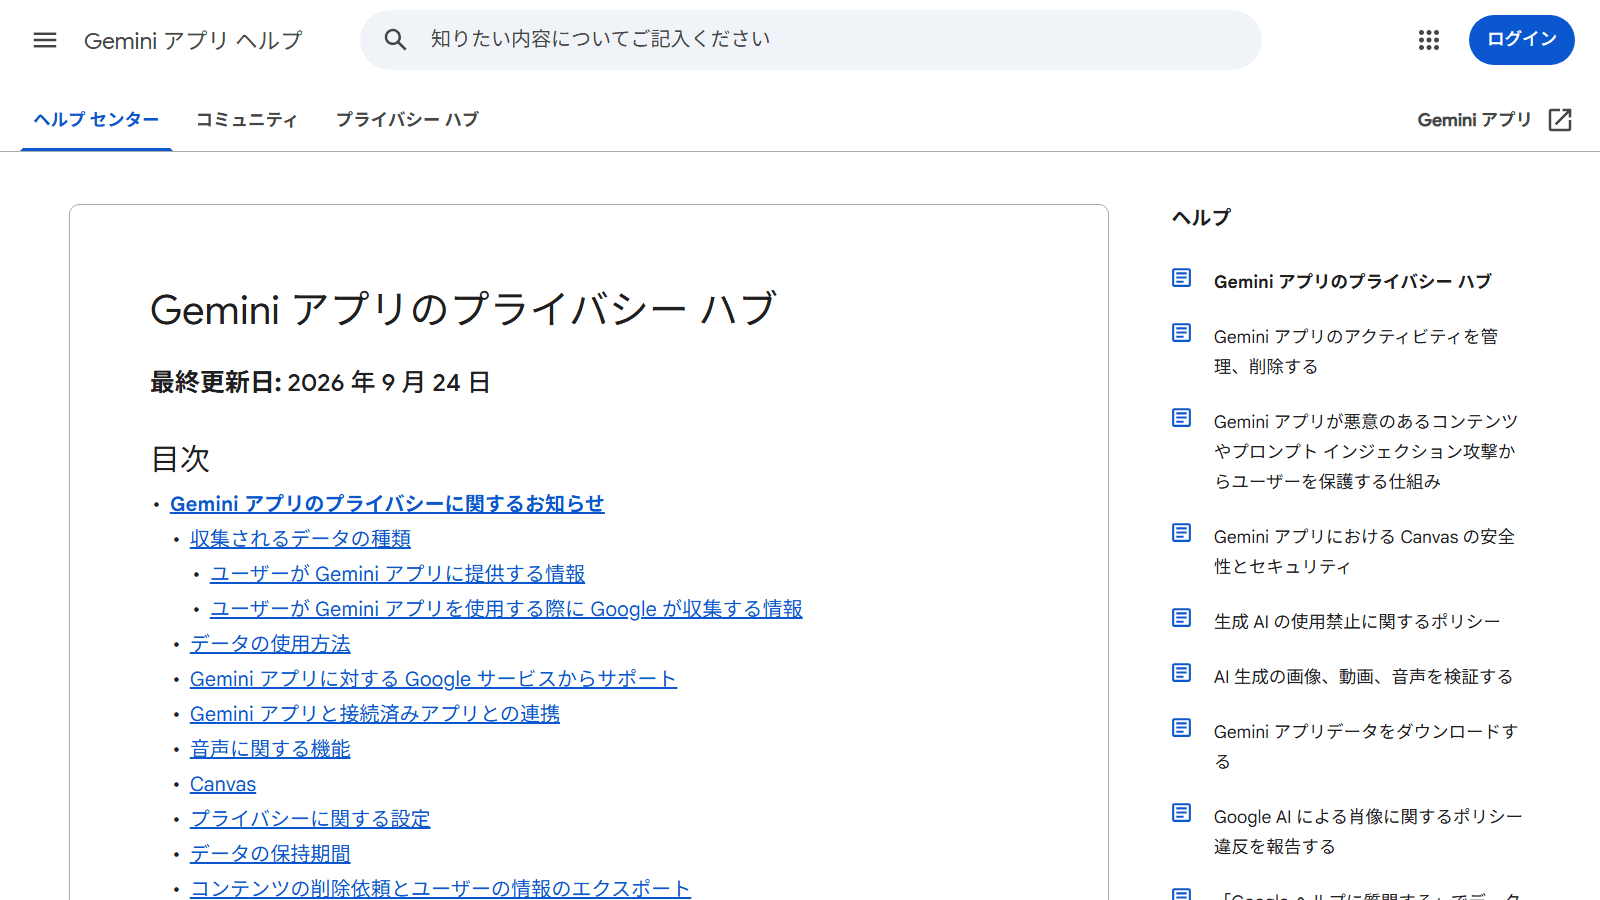Open the プライバシー ハブ tab

[x=407, y=120]
